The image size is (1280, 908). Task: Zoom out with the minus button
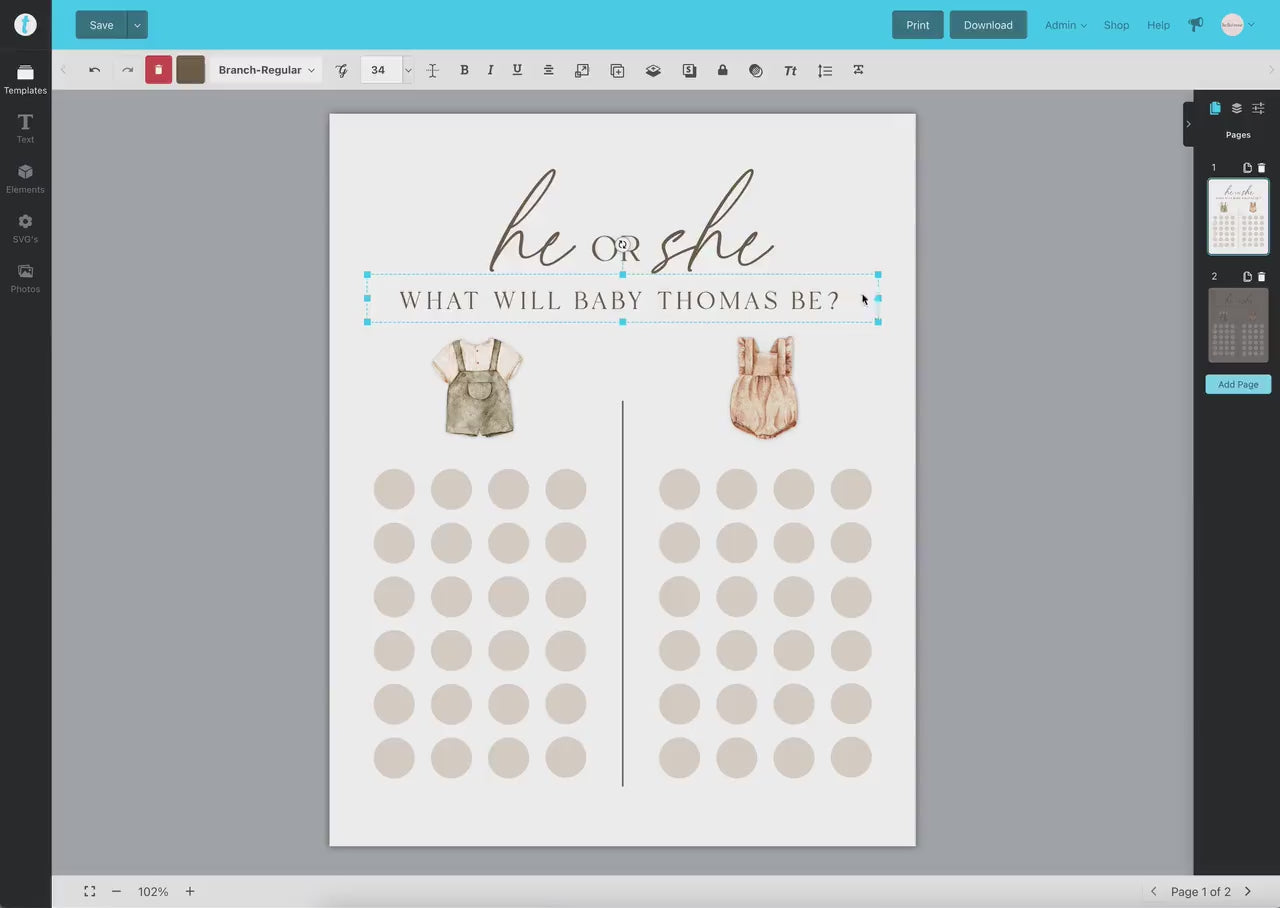[116, 891]
